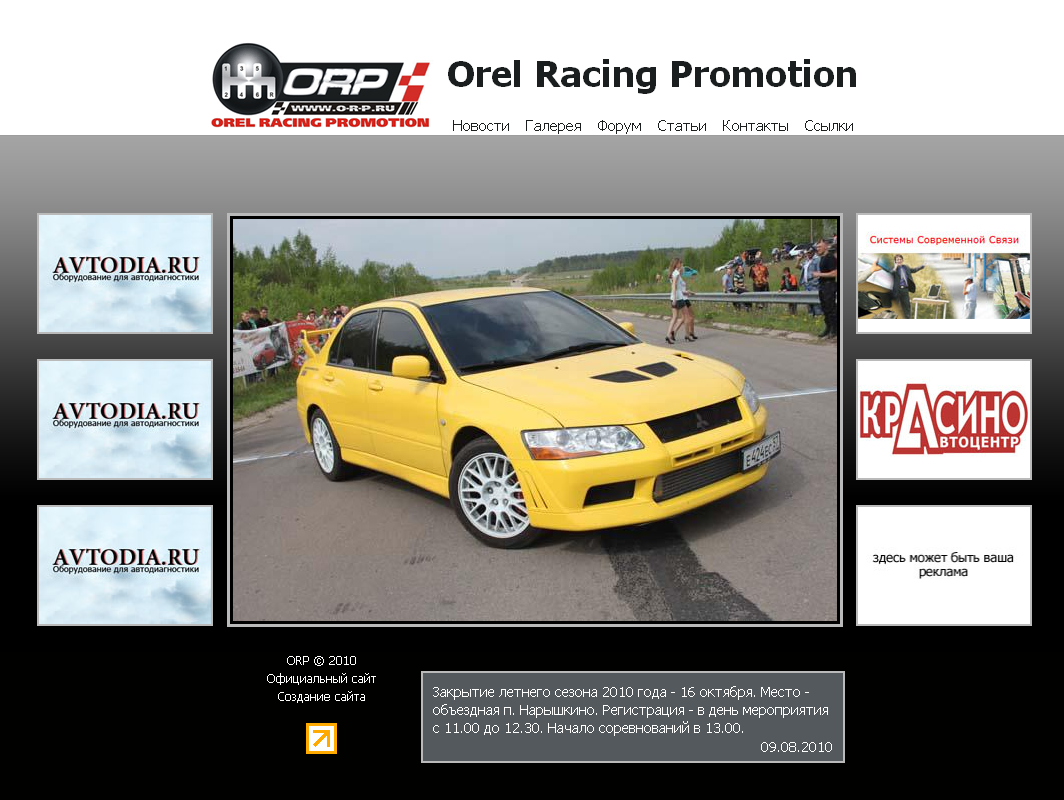Open the Новости menu item
The image size is (1064, 800).
480,126
